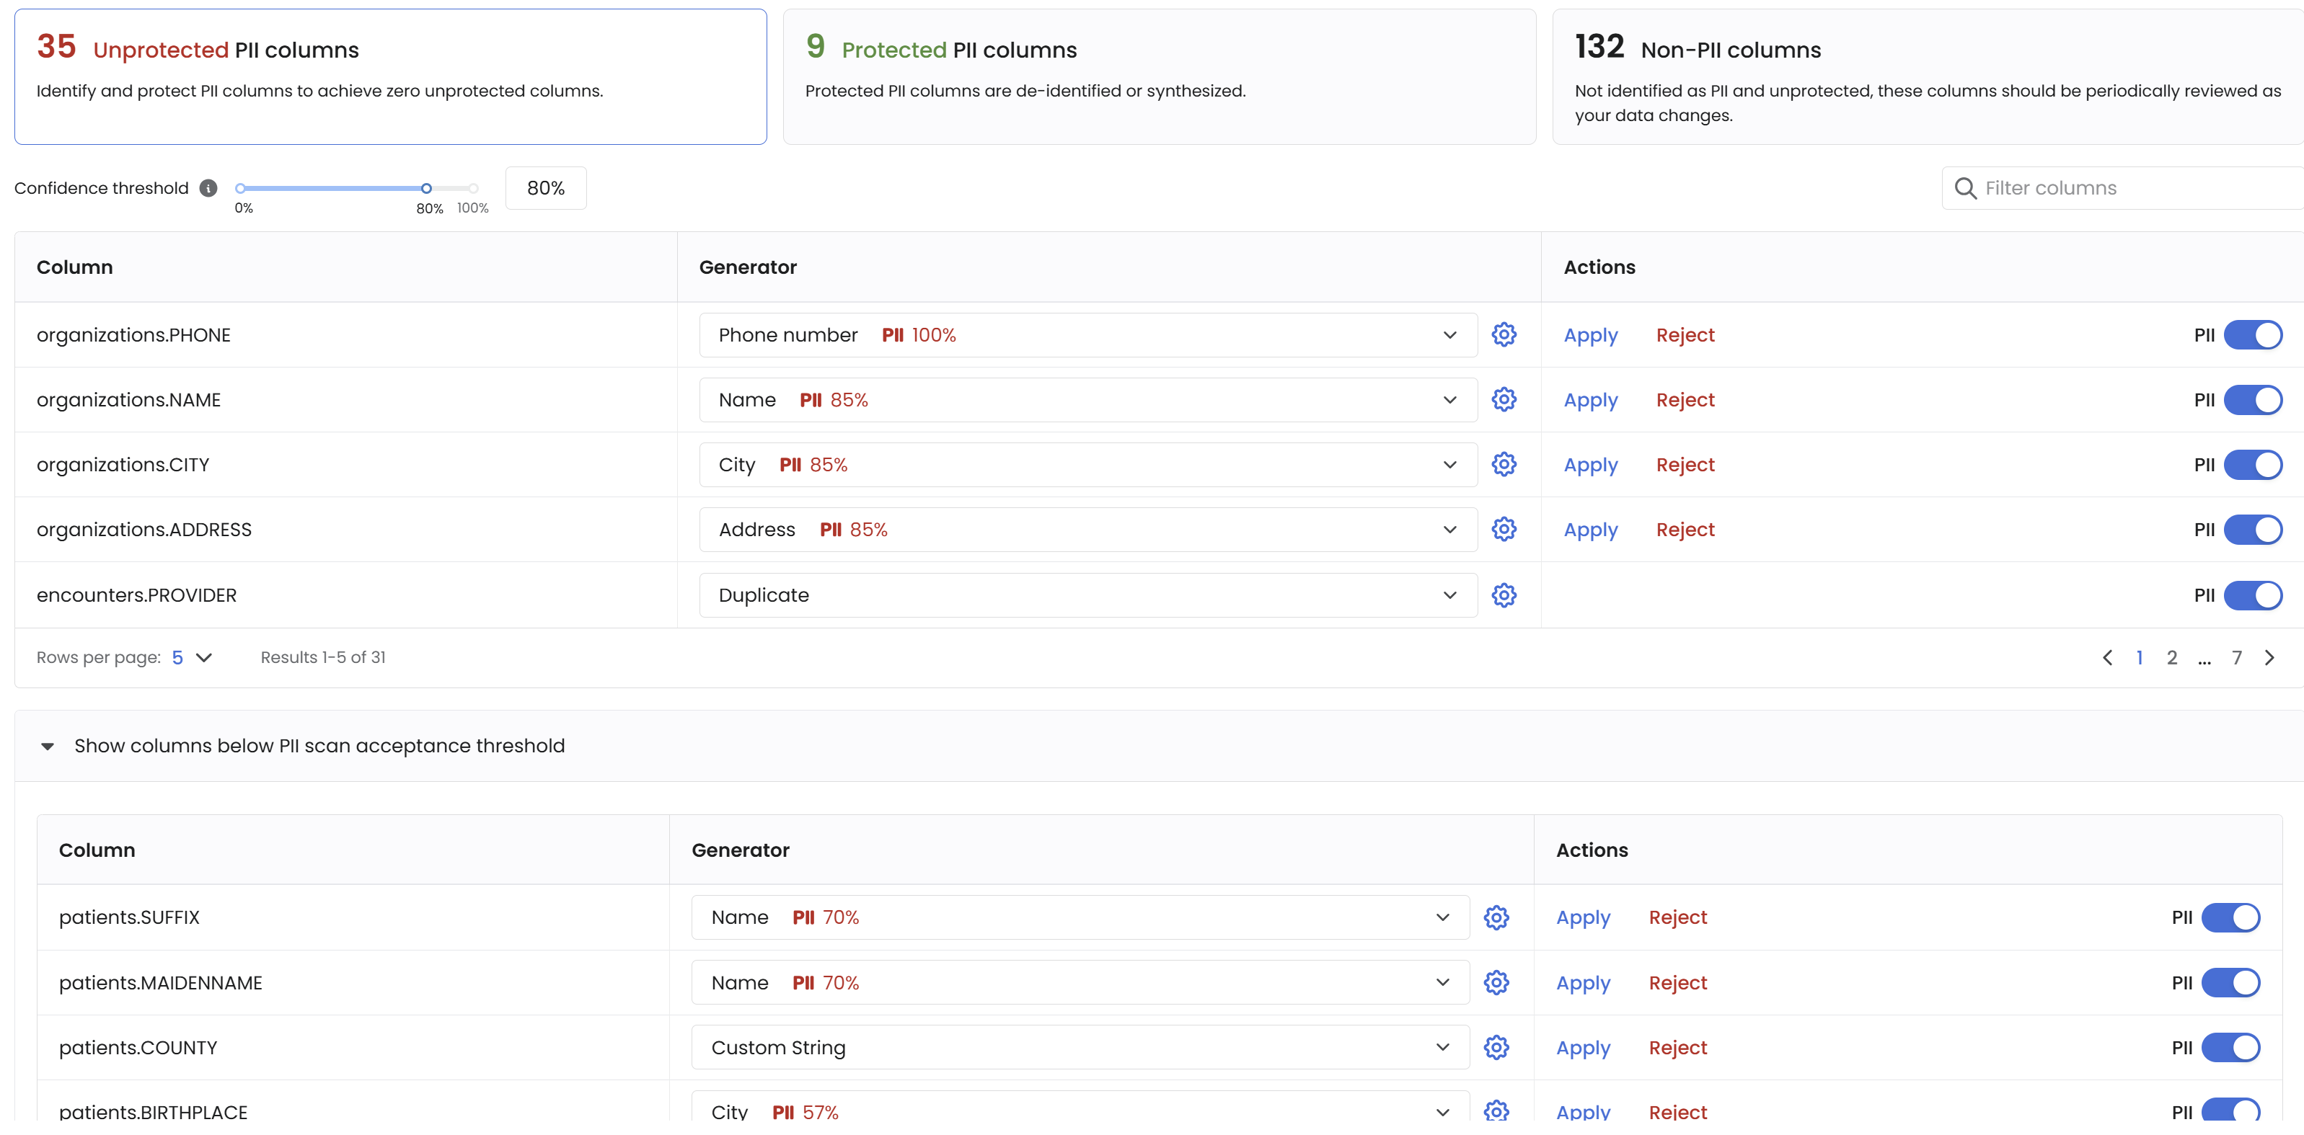Disable PII toggle for encounters.PROVIDER
2304x1135 pixels.
[x=2252, y=595]
